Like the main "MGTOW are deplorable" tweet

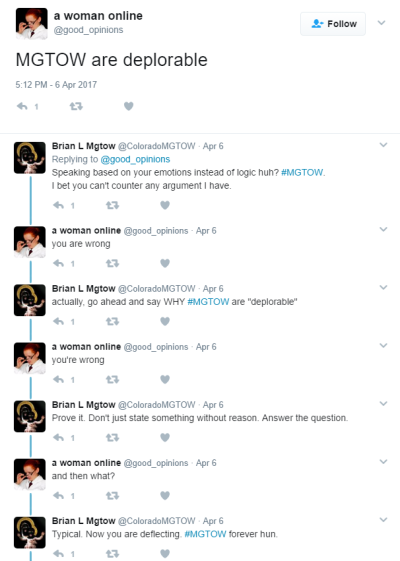coord(128,106)
